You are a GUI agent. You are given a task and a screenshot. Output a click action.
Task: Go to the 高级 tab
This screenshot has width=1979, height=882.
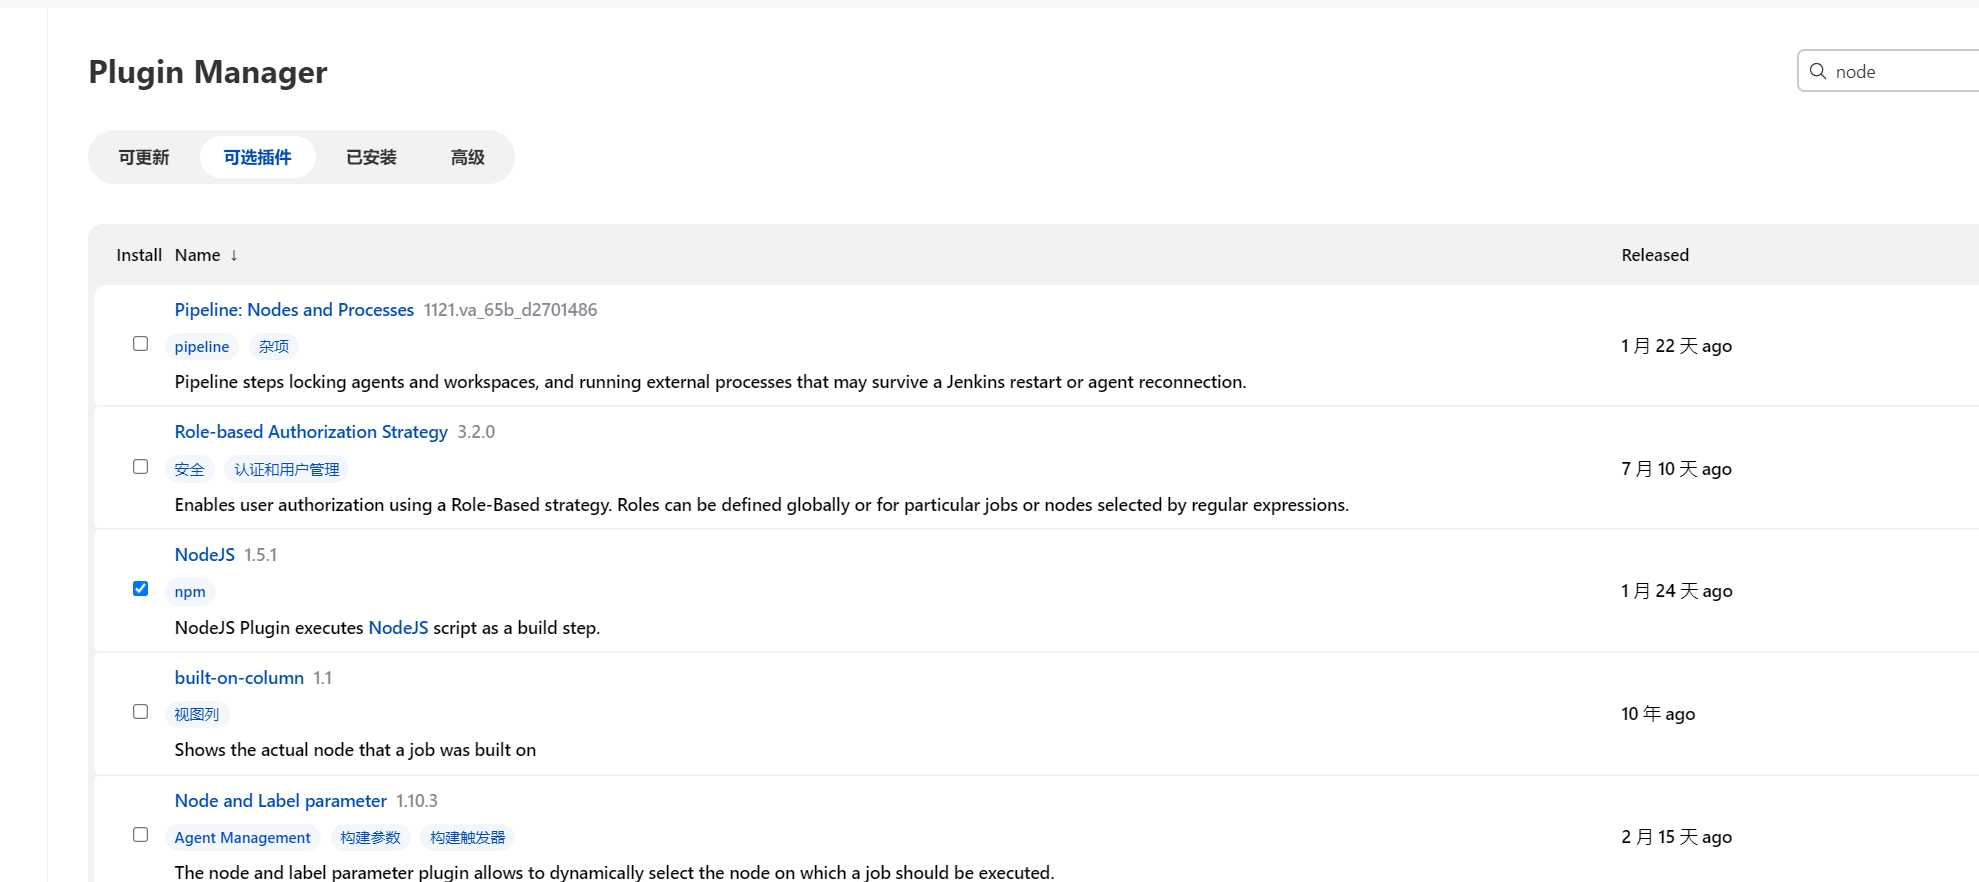467,157
